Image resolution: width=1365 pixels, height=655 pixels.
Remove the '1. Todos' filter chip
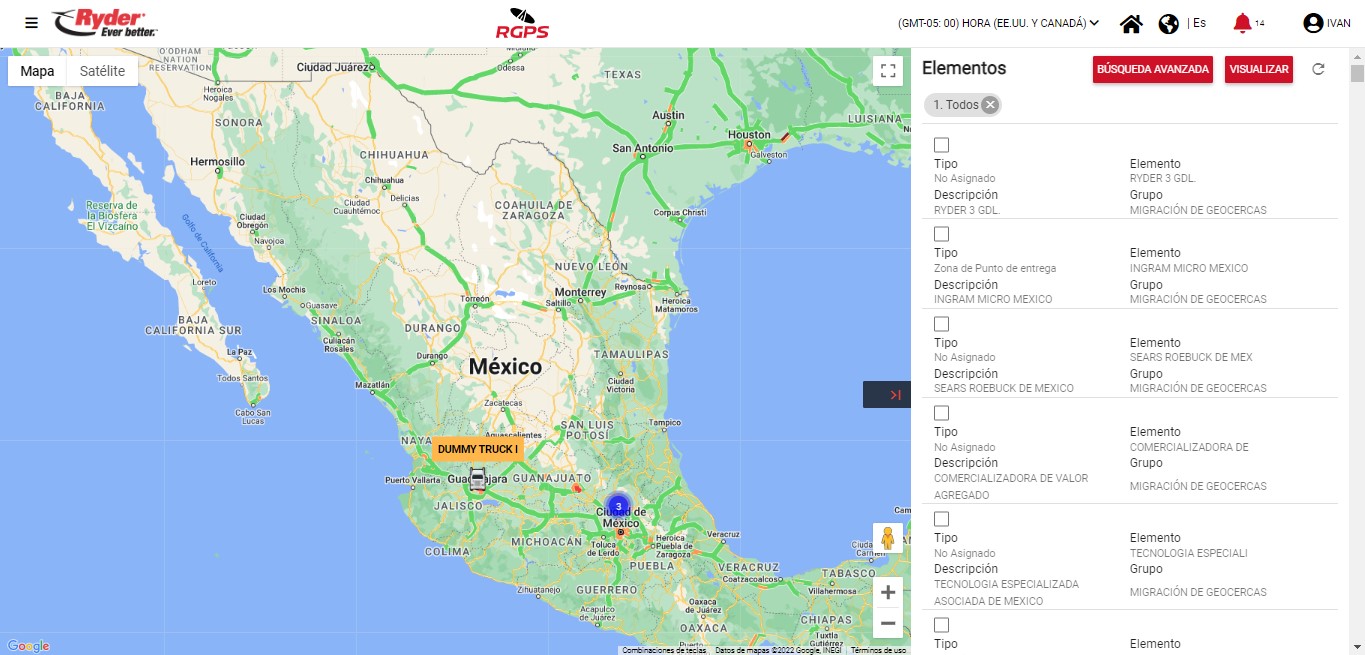(x=990, y=105)
